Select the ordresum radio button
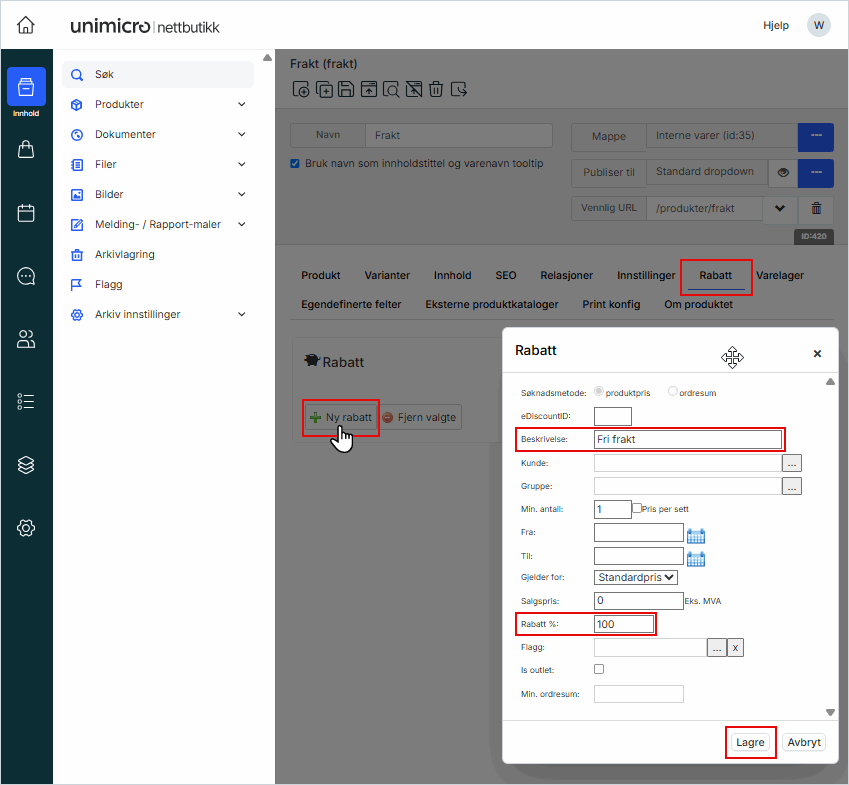This screenshot has width=849, height=785. [673, 392]
